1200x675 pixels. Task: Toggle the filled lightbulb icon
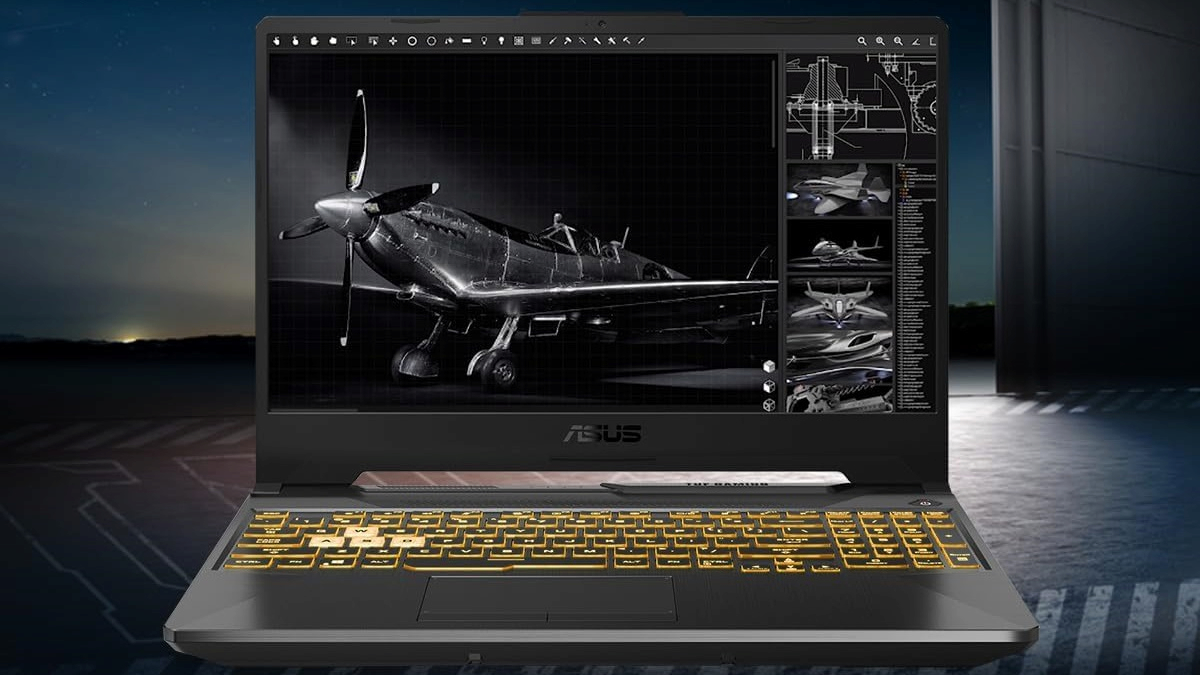[501, 41]
